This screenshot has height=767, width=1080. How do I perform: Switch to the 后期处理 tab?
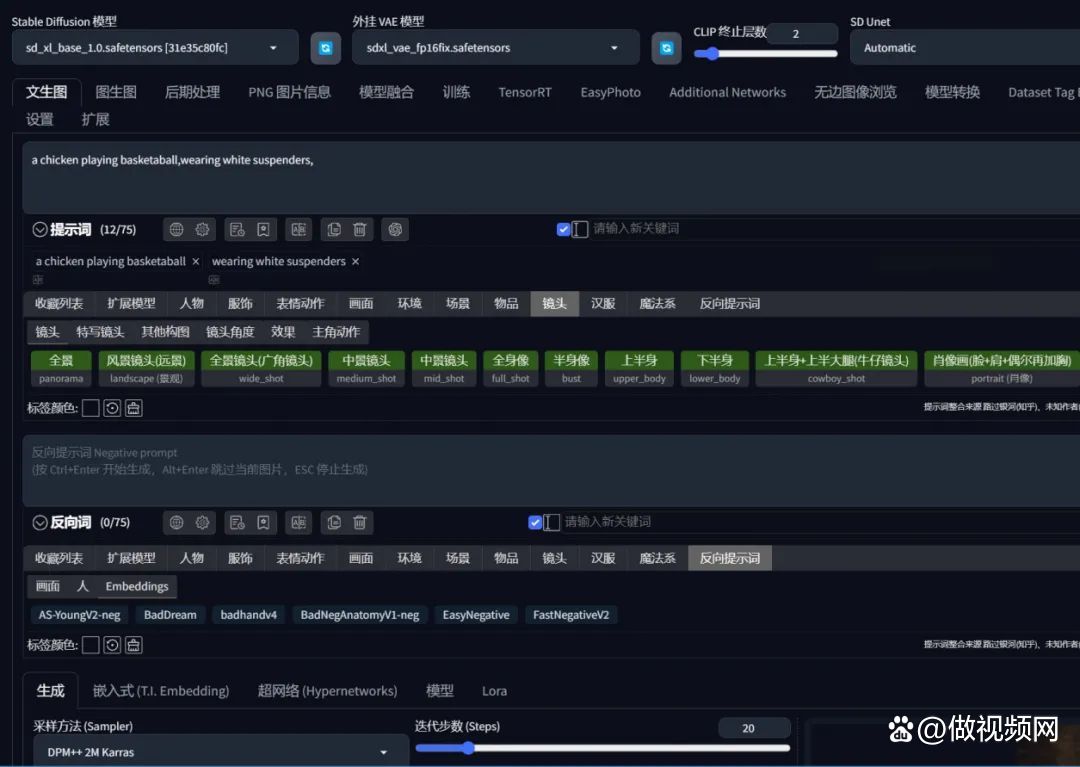(192, 92)
